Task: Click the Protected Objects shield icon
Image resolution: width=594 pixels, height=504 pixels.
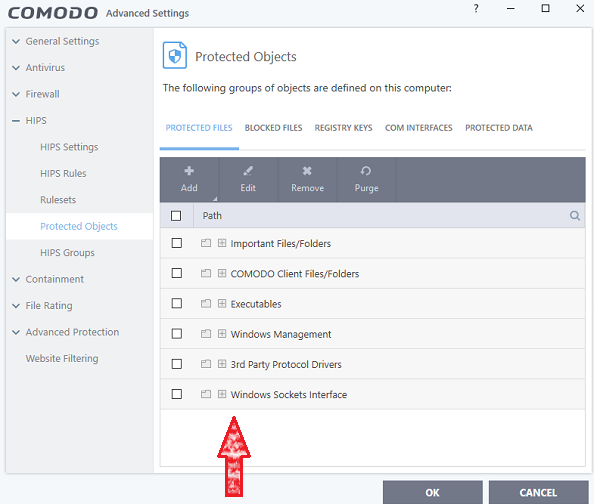Action: (x=175, y=55)
